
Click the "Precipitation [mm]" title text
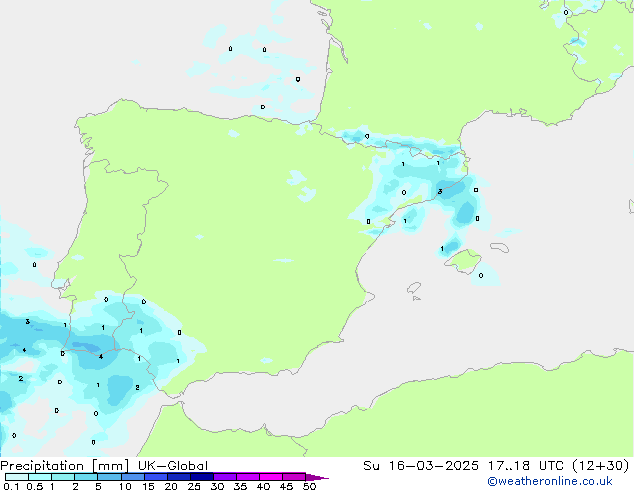click(64, 466)
